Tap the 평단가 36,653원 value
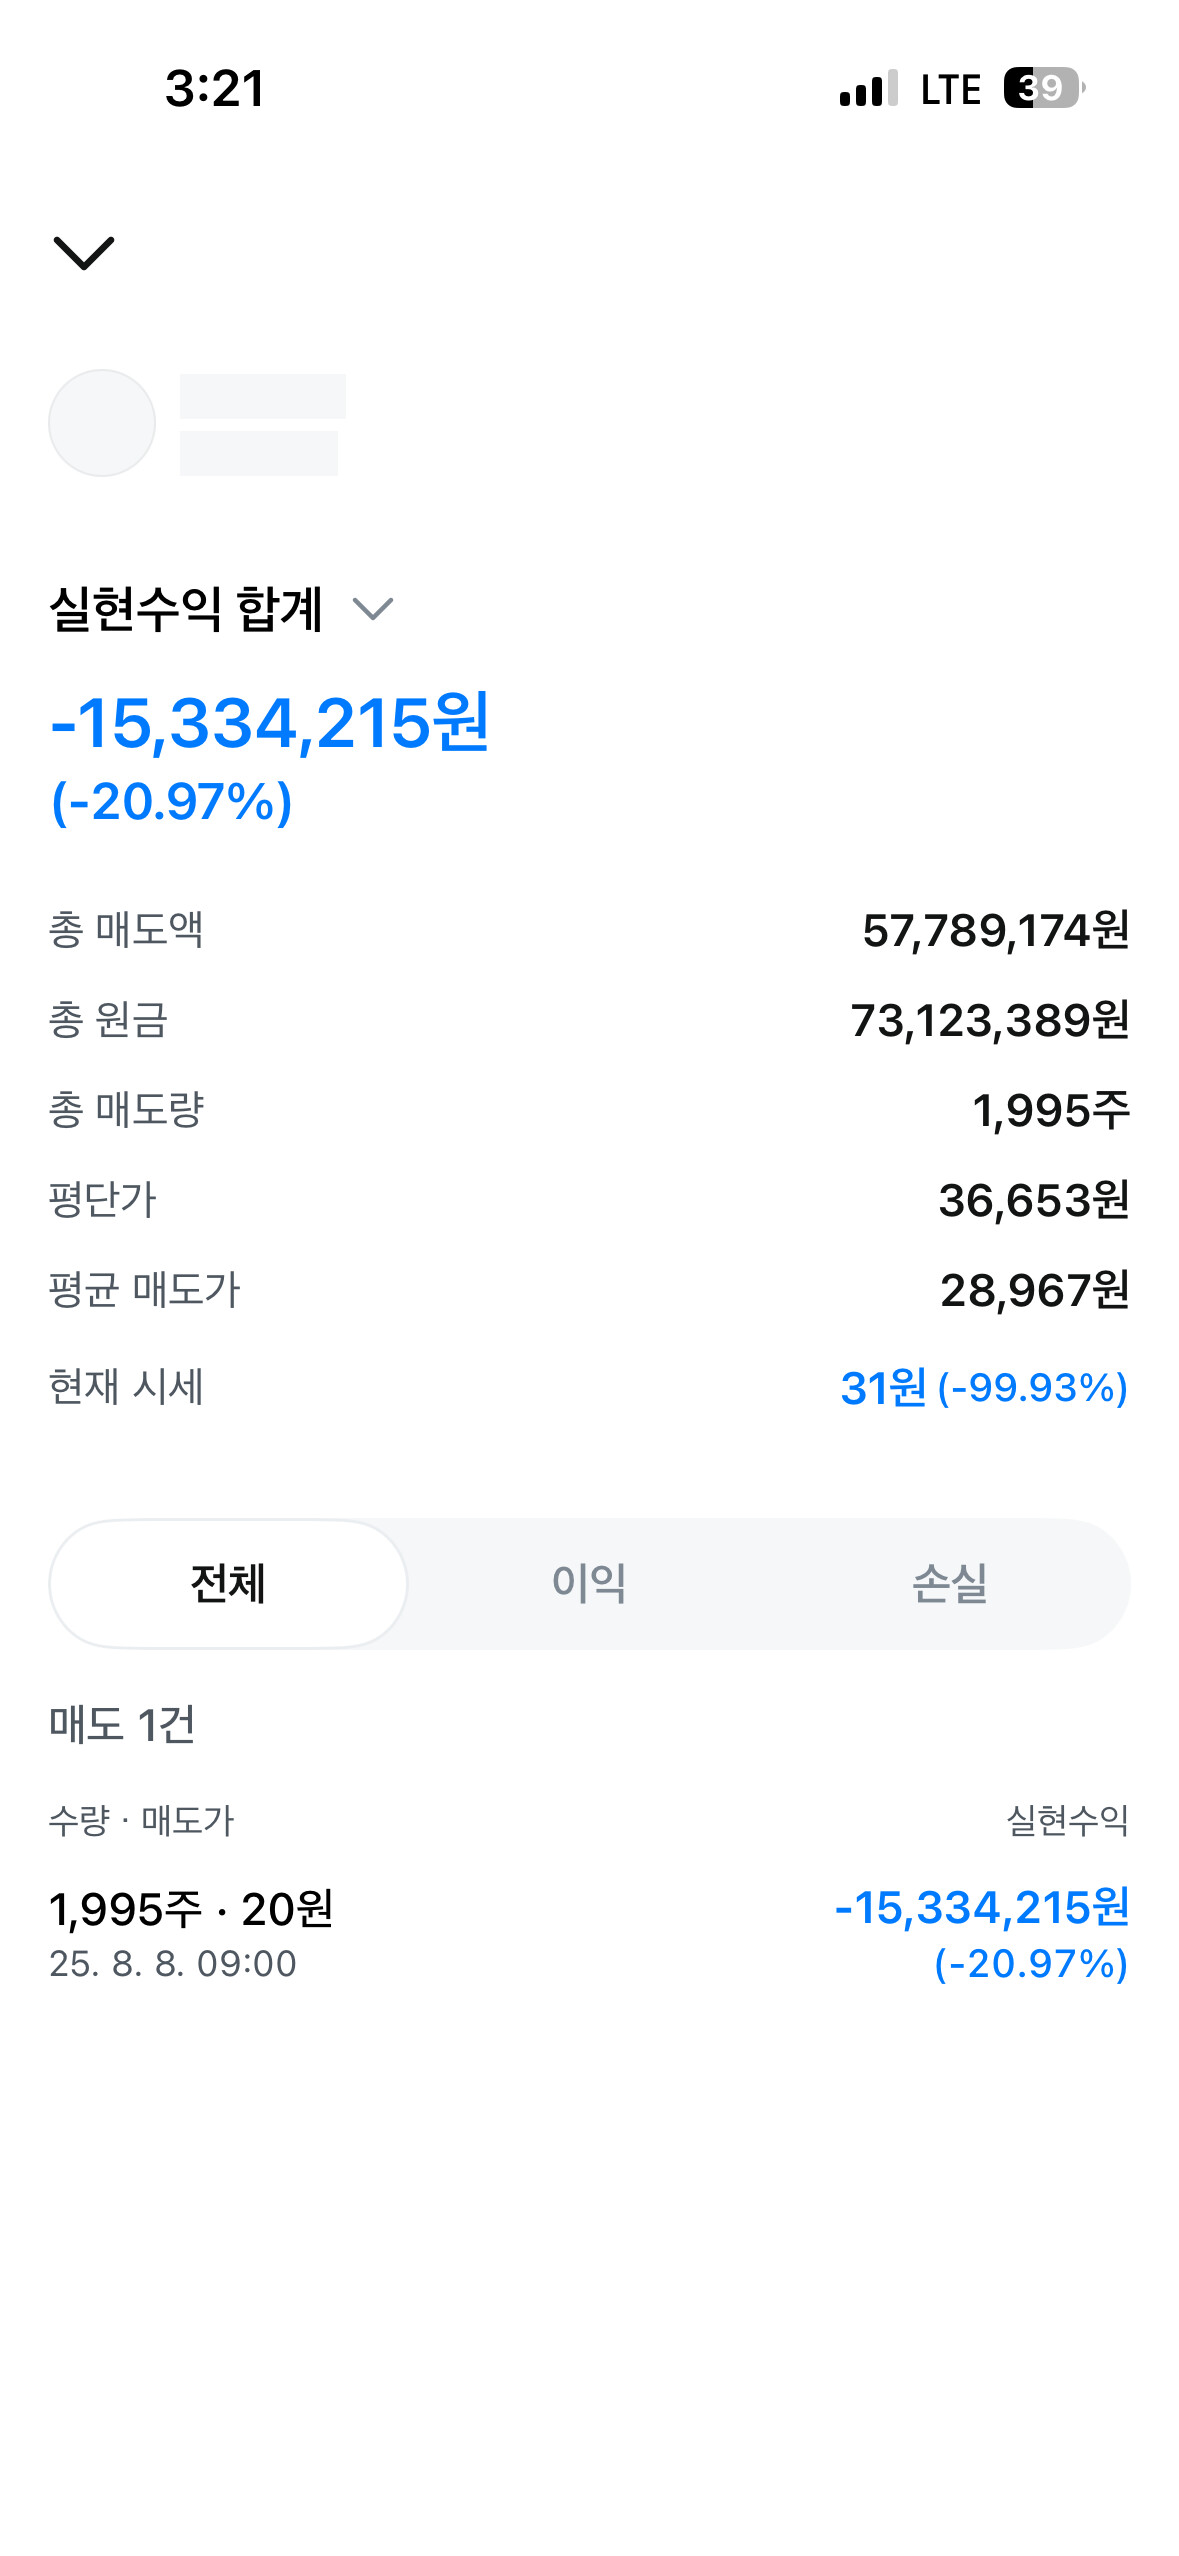The height and width of the screenshot is (2556, 1179). pyautogui.click(x=1033, y=1200)
